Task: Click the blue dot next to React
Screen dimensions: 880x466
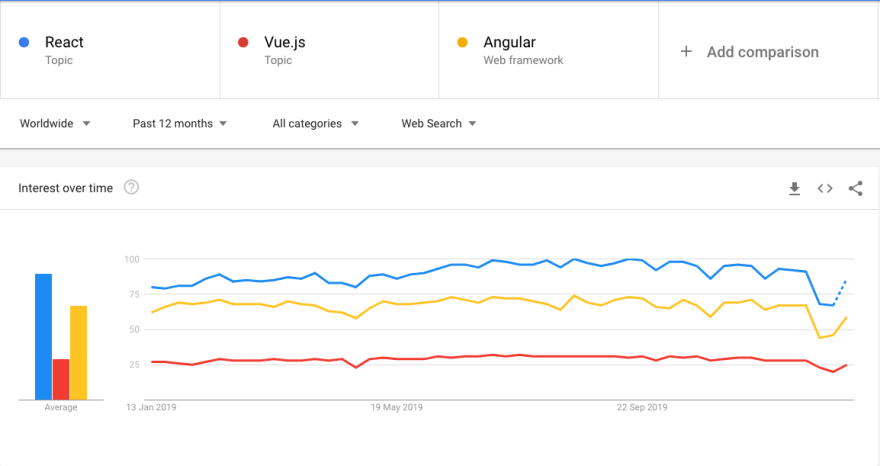Action: pos(24,42)
